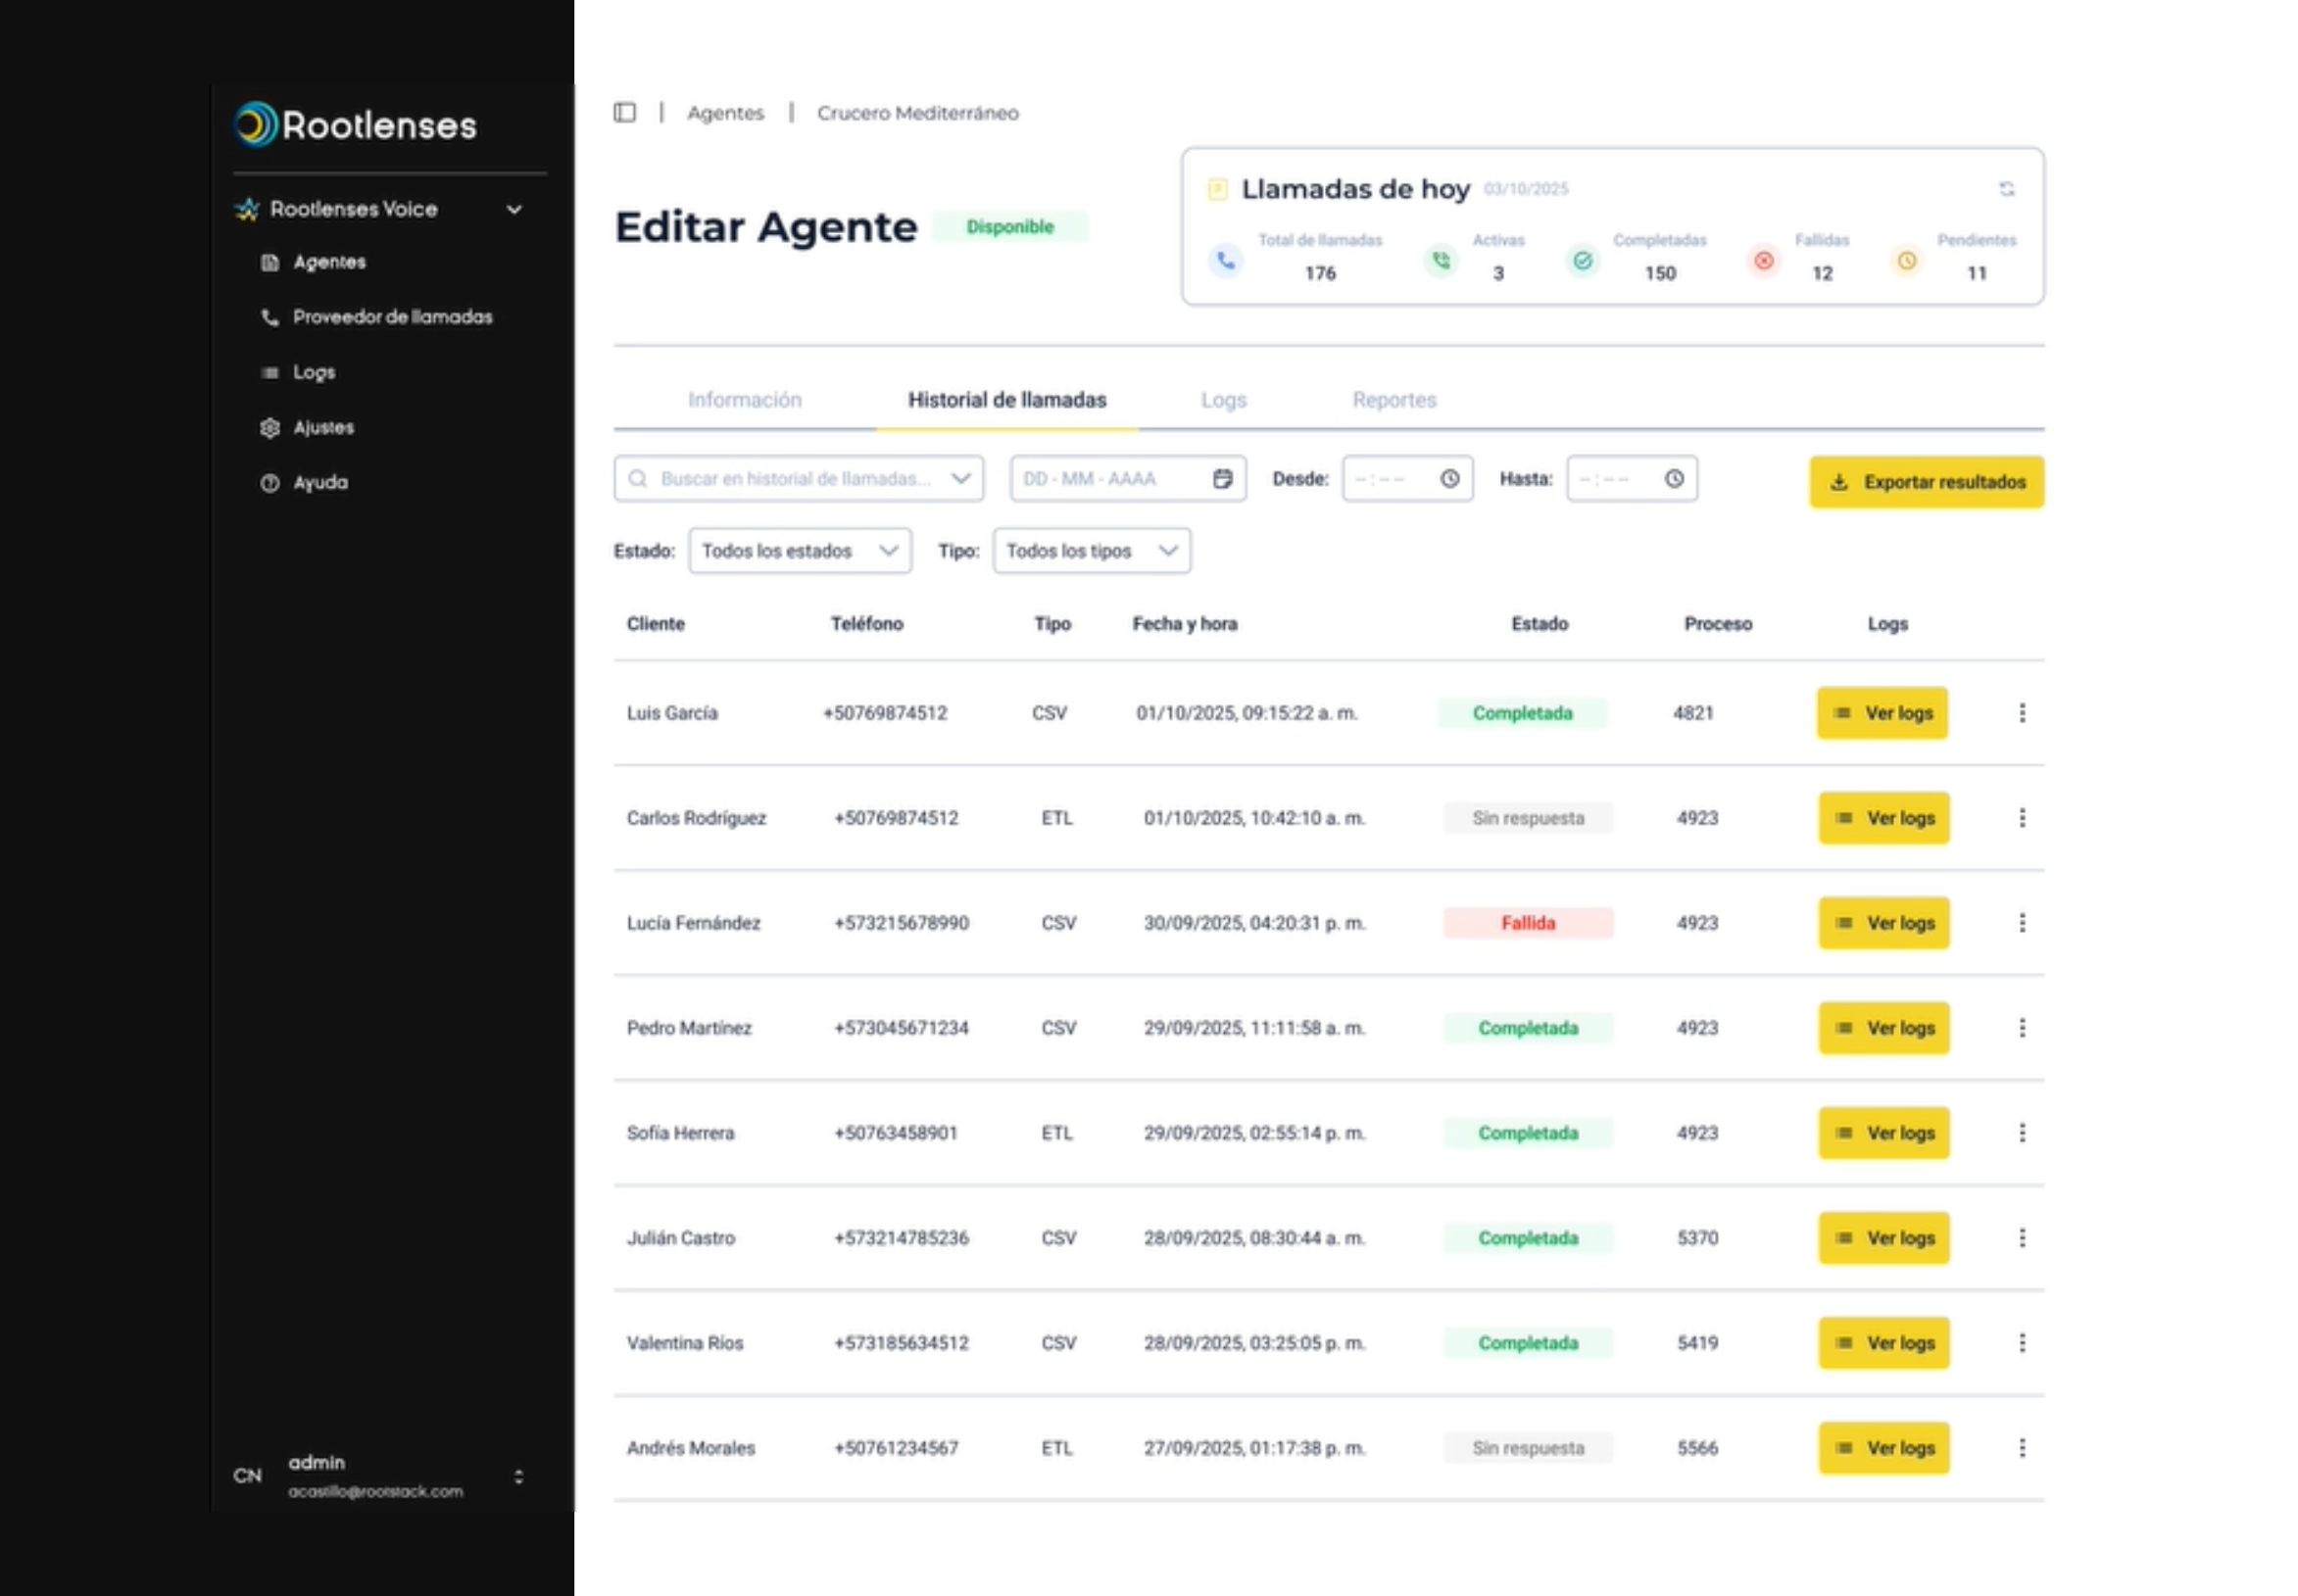Click the Desde clock icon

(1449, 478)
